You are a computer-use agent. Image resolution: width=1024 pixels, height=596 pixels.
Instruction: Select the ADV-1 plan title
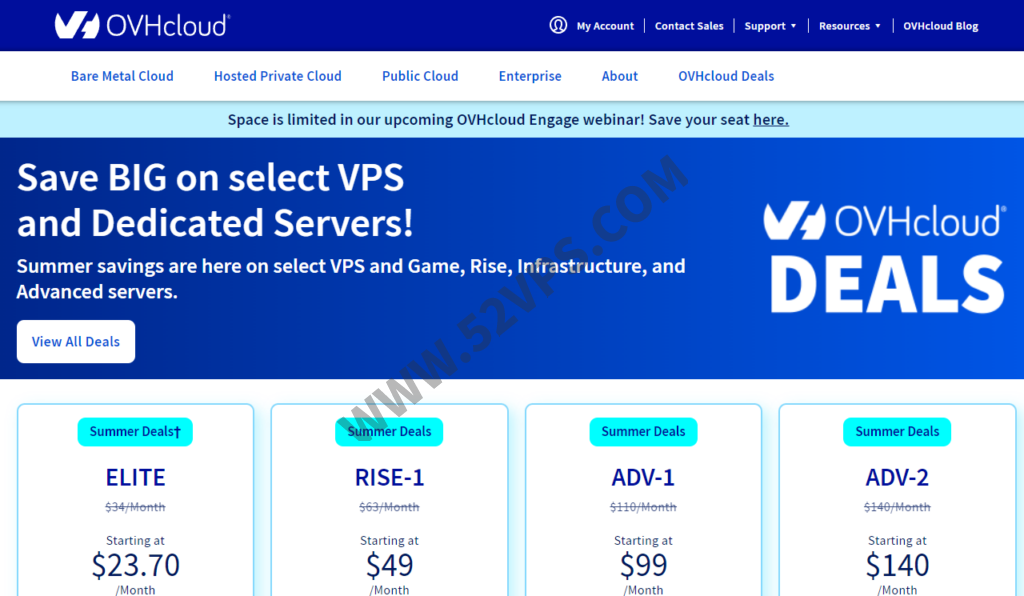tap(643, 478)
